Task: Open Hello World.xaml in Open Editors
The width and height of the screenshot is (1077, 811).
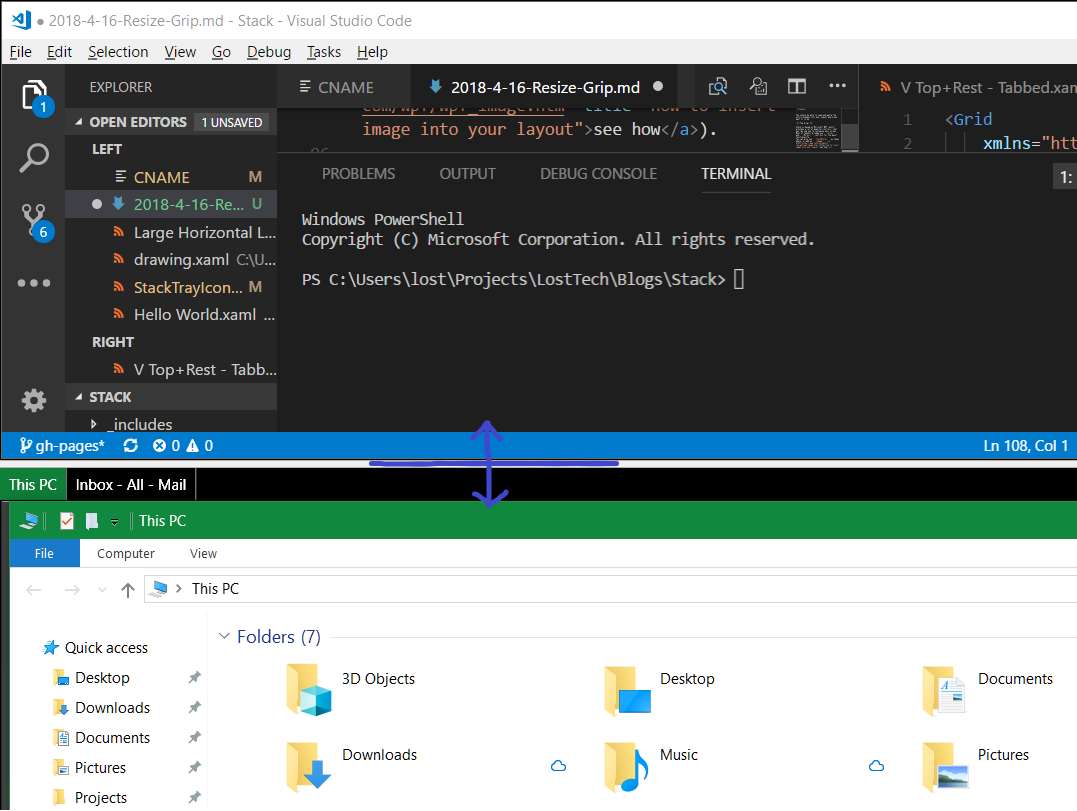Action: point(171,315)
